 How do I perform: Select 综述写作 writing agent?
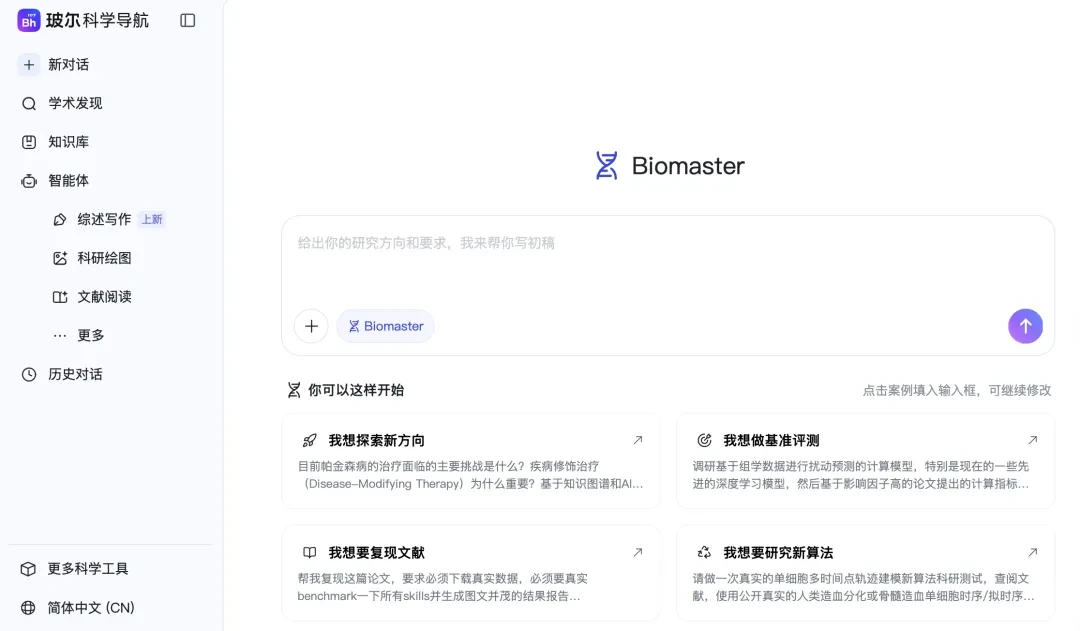tap(103, 219)
